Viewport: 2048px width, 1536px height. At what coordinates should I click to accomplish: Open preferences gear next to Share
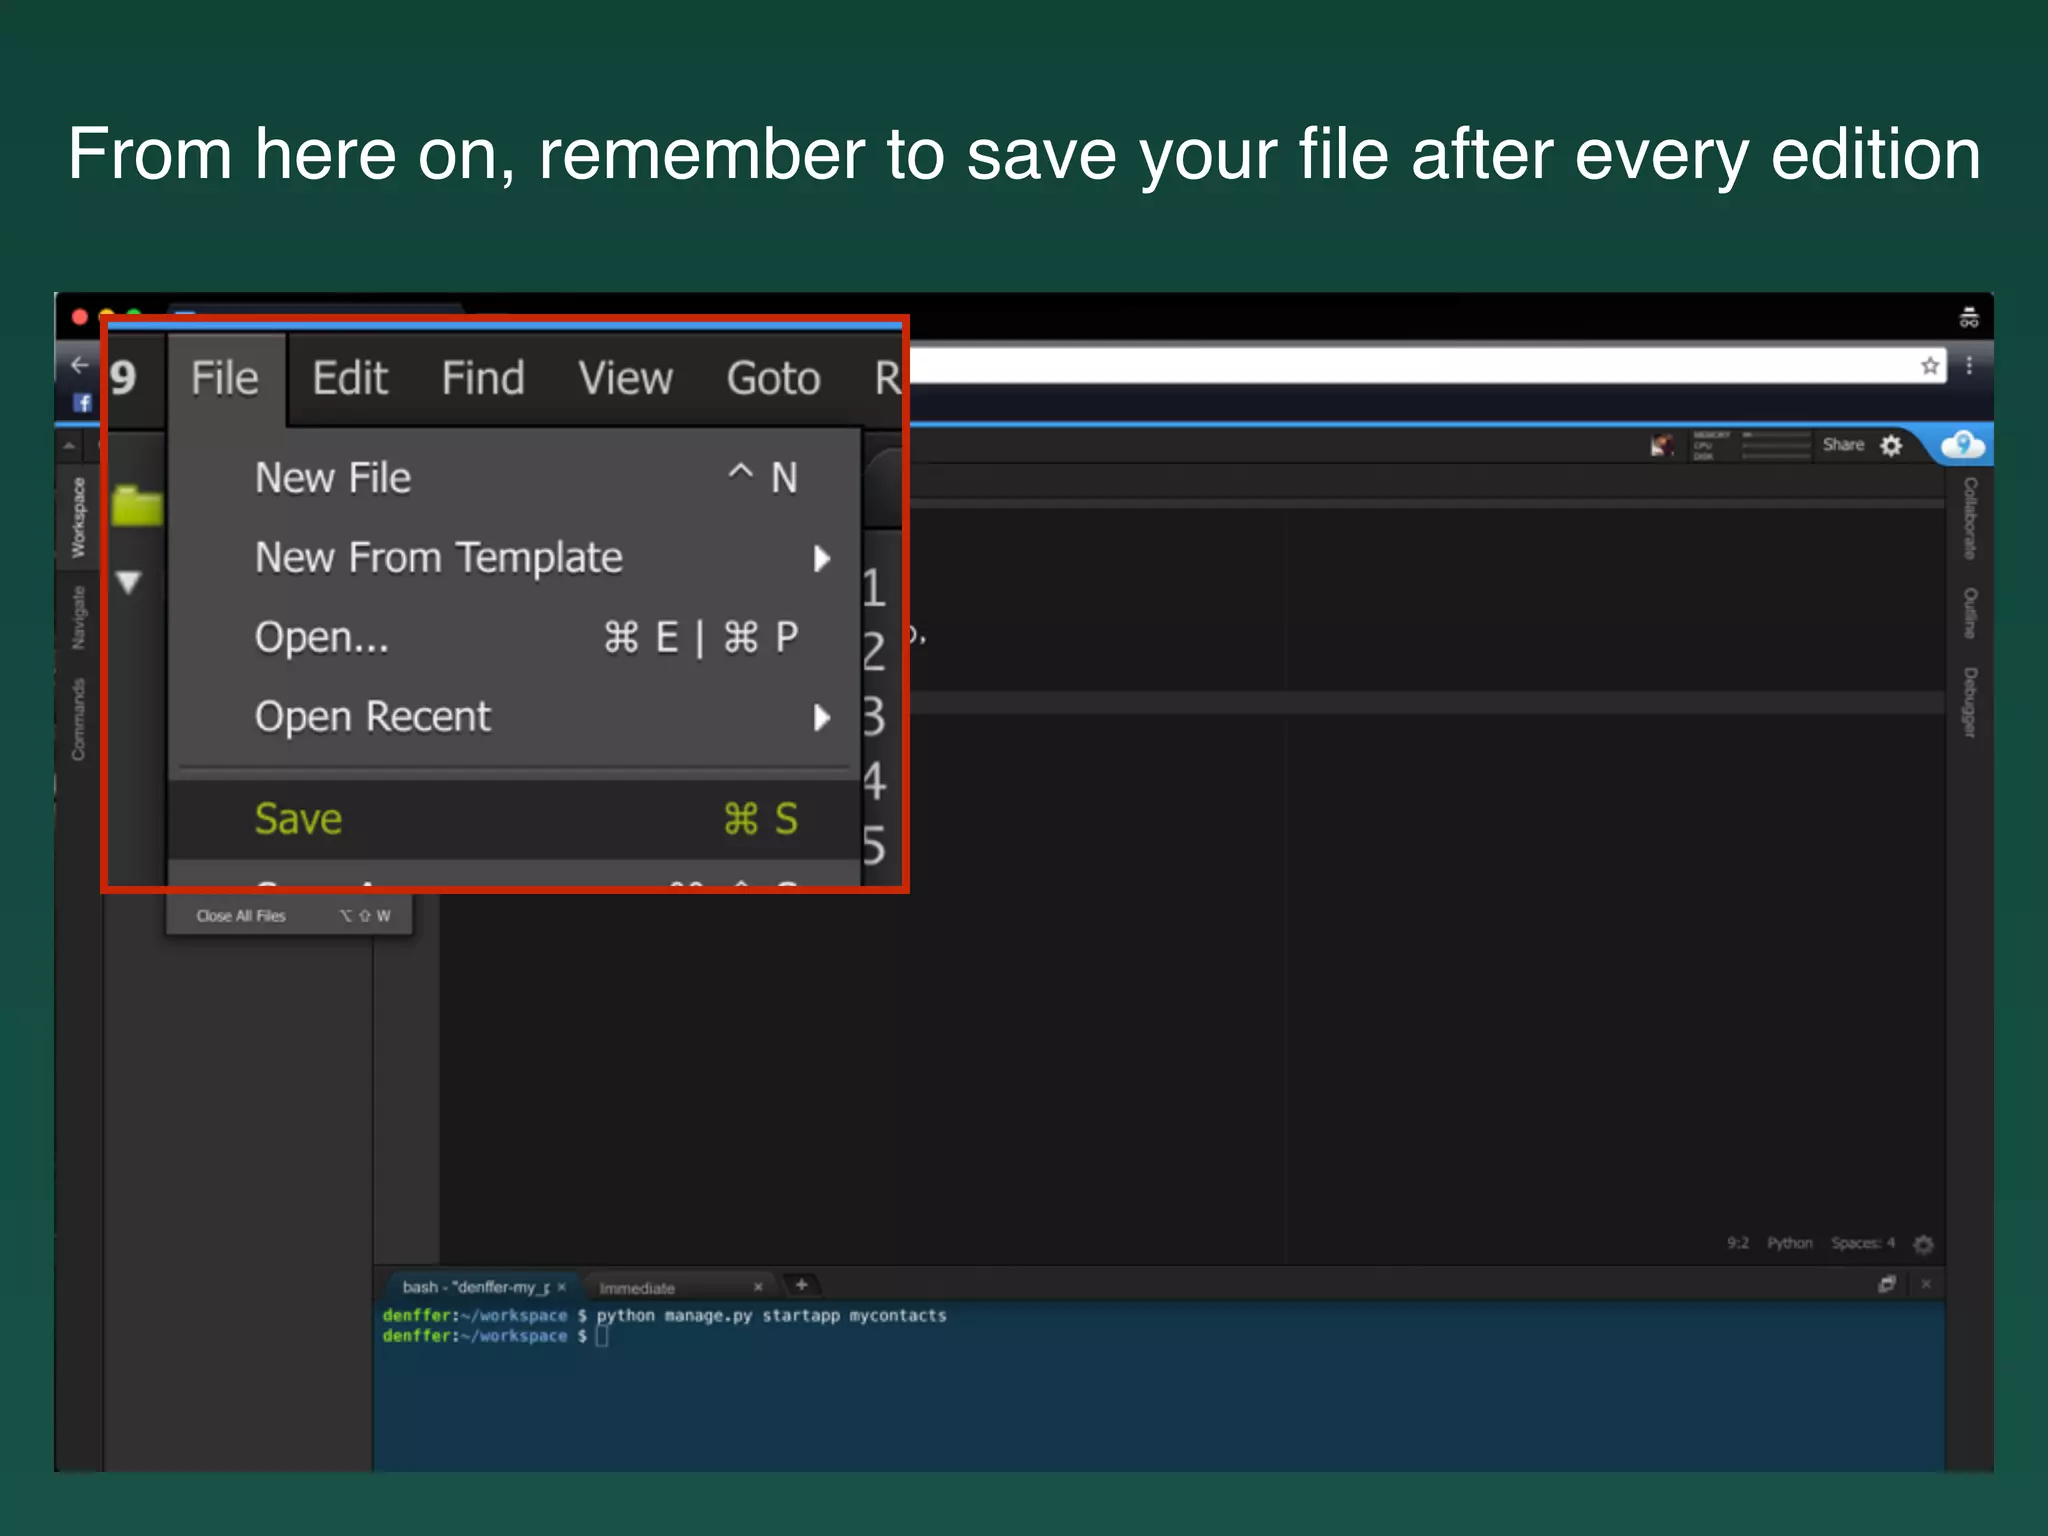(x=1891, y=445)
